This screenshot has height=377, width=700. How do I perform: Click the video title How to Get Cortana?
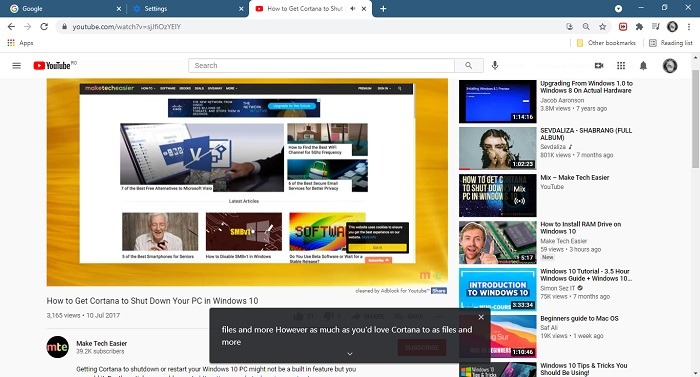pos(152,301)
